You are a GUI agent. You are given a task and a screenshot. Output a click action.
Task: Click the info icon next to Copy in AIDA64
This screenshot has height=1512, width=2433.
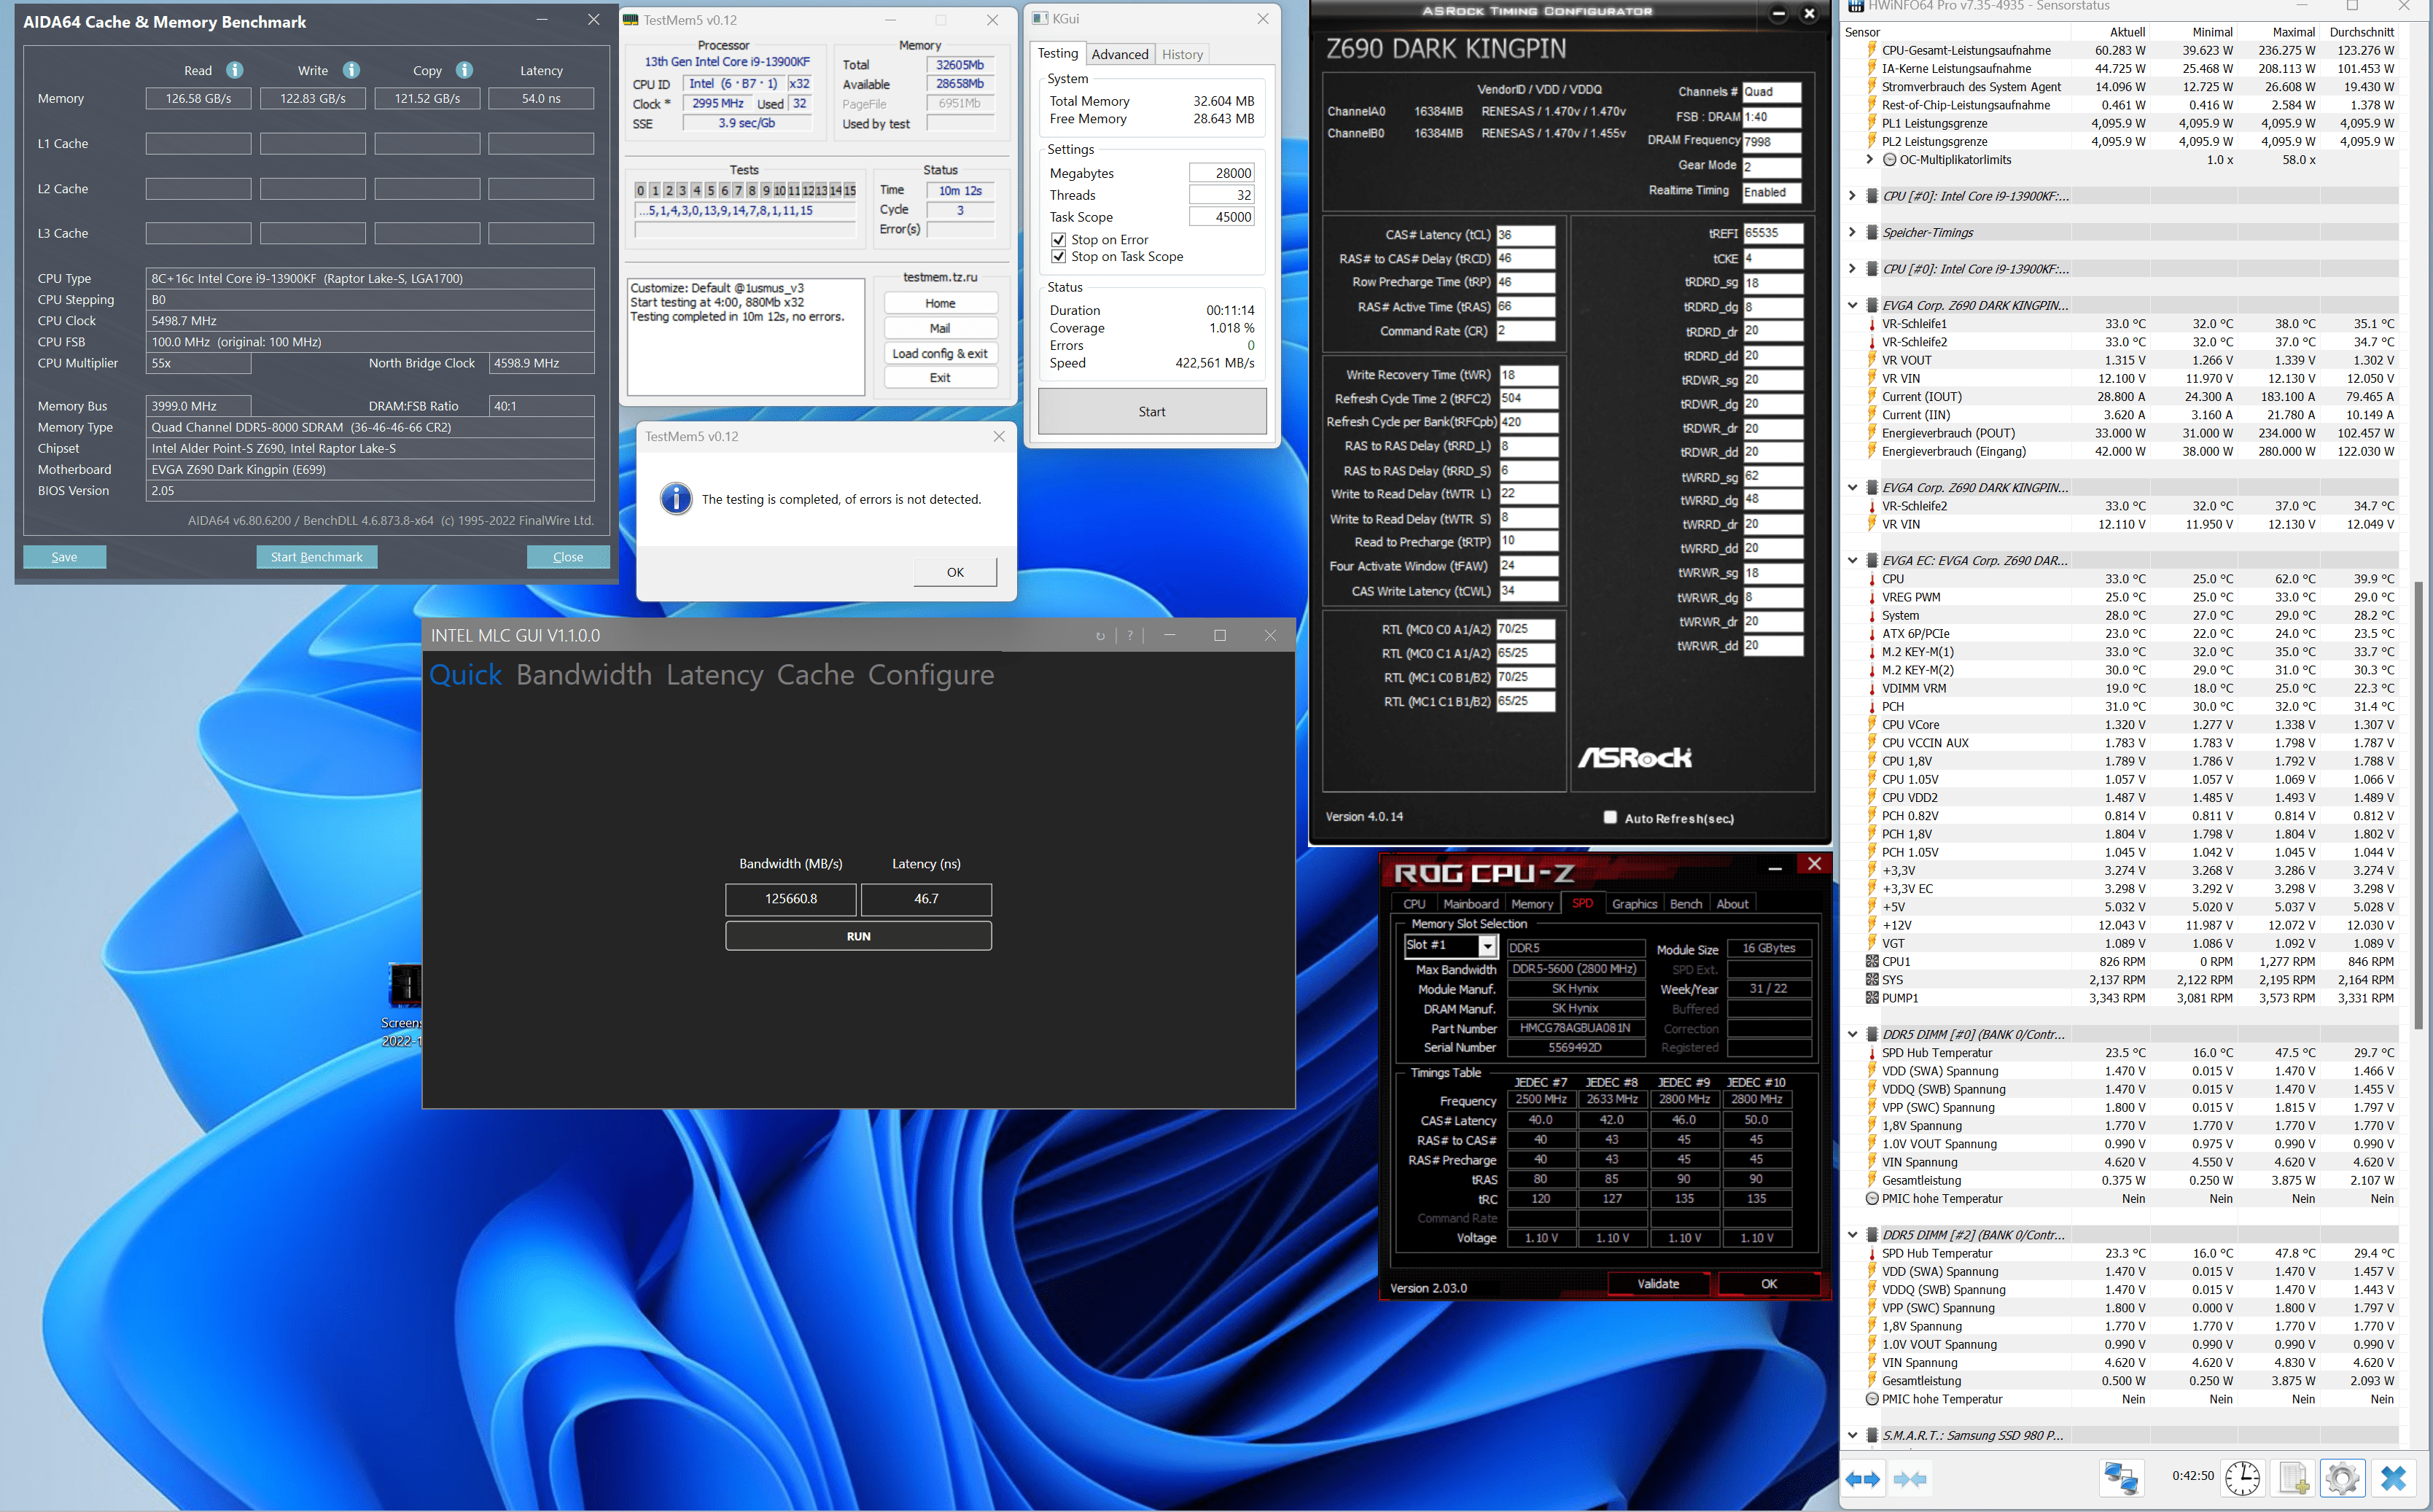point(464,70)
